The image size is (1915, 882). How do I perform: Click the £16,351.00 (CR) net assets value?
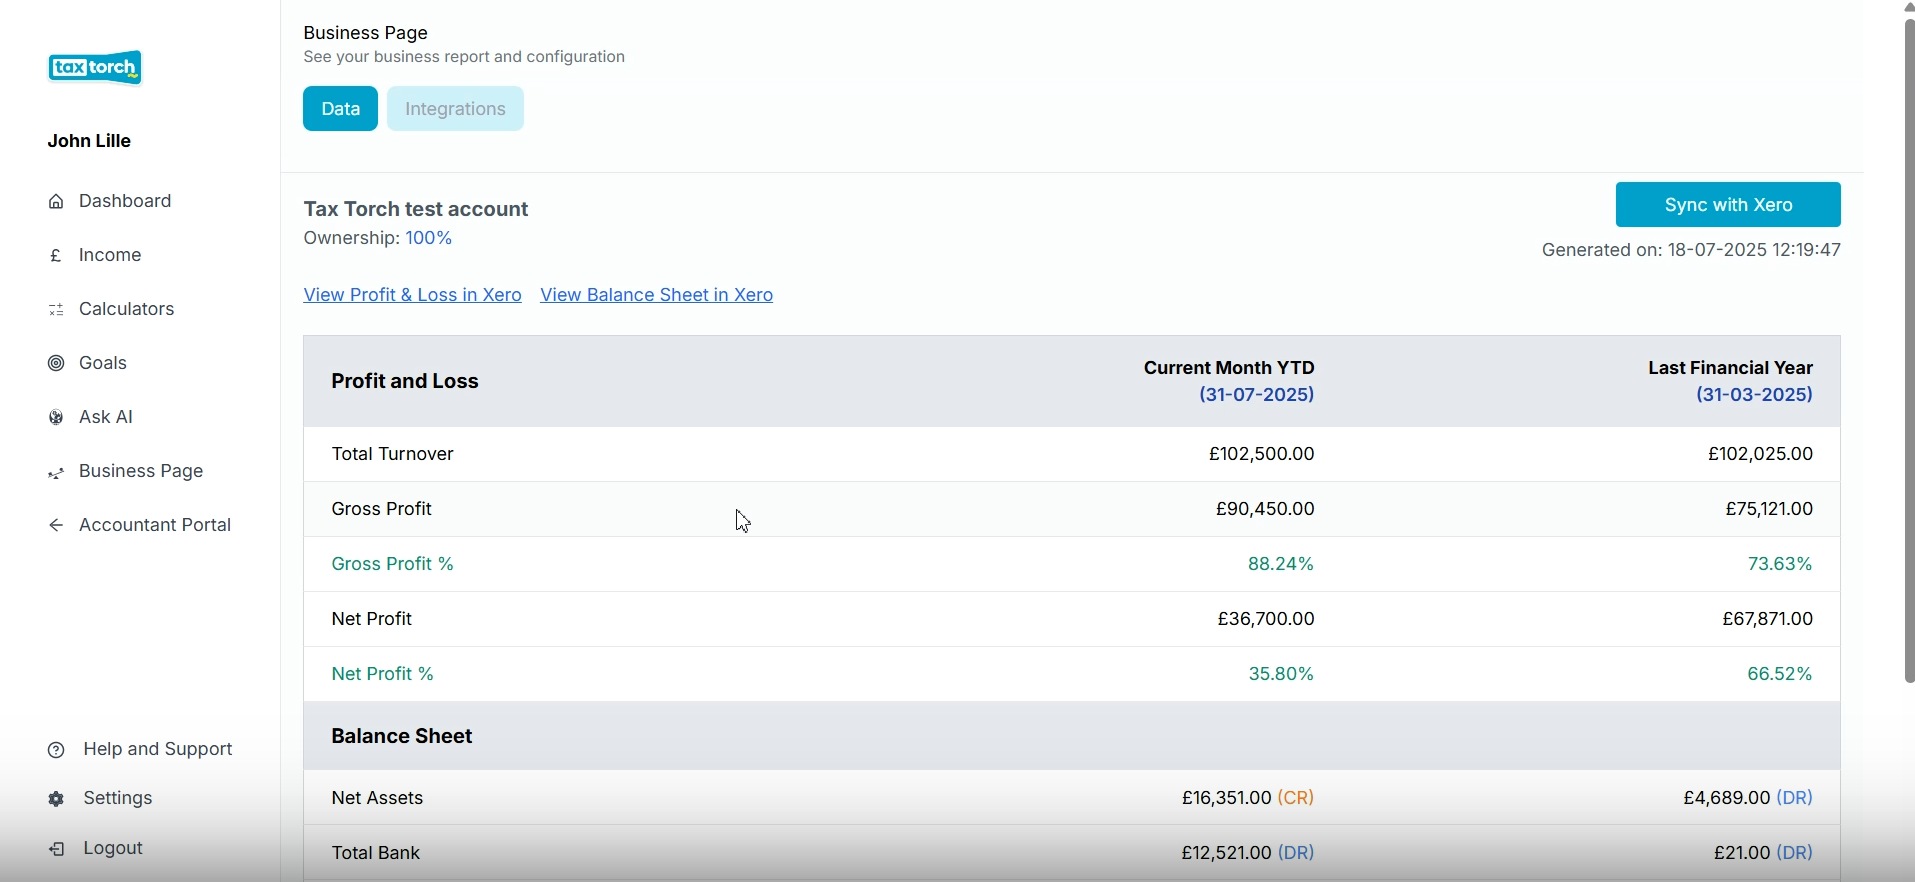click(x=1248, y=799)
